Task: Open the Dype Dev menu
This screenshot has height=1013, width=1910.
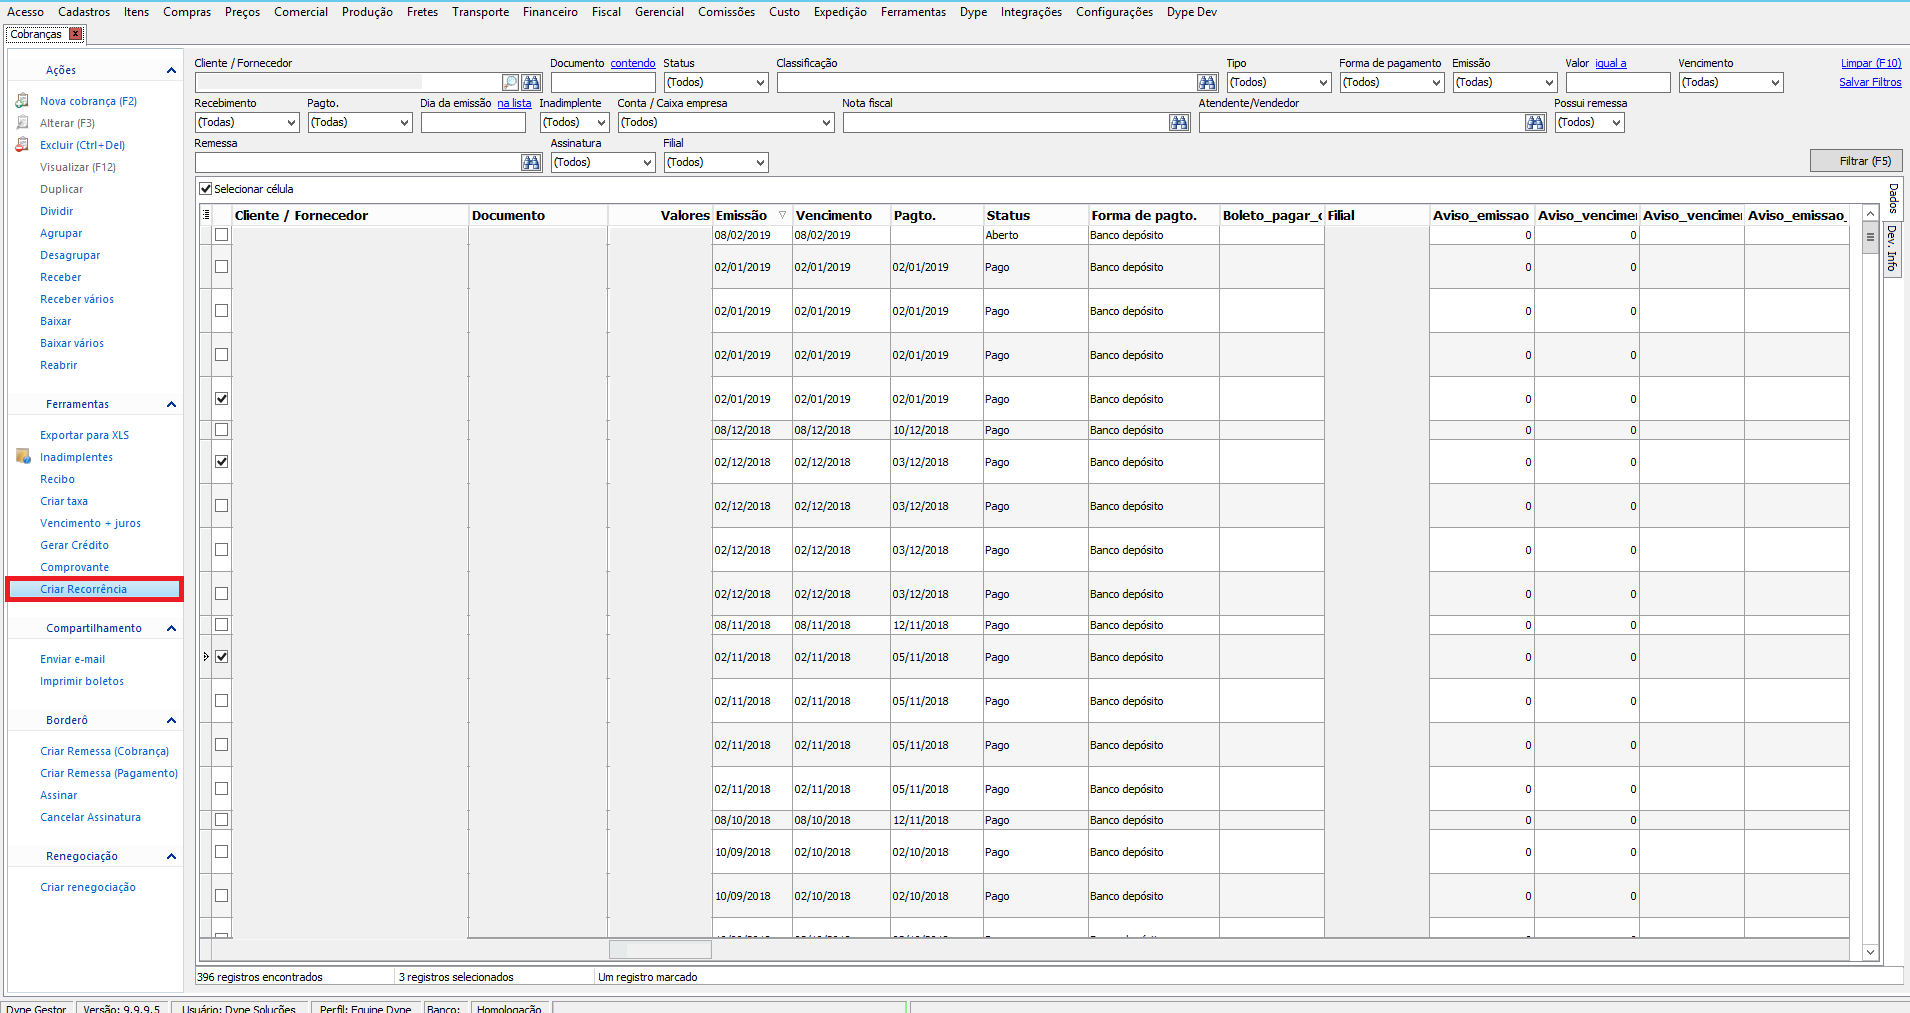Action: (1192, 12)
